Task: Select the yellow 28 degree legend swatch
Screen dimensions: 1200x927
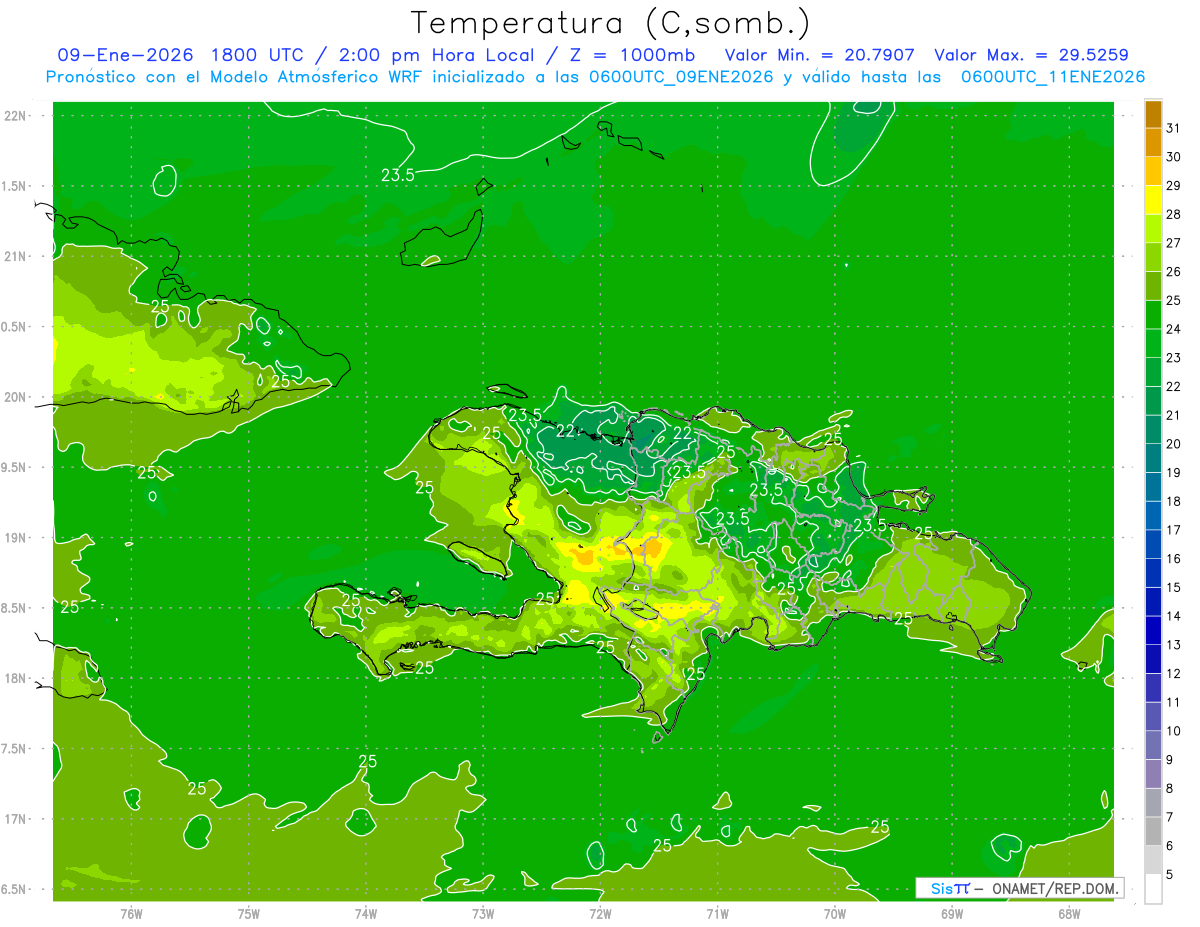Action: 1153,200
